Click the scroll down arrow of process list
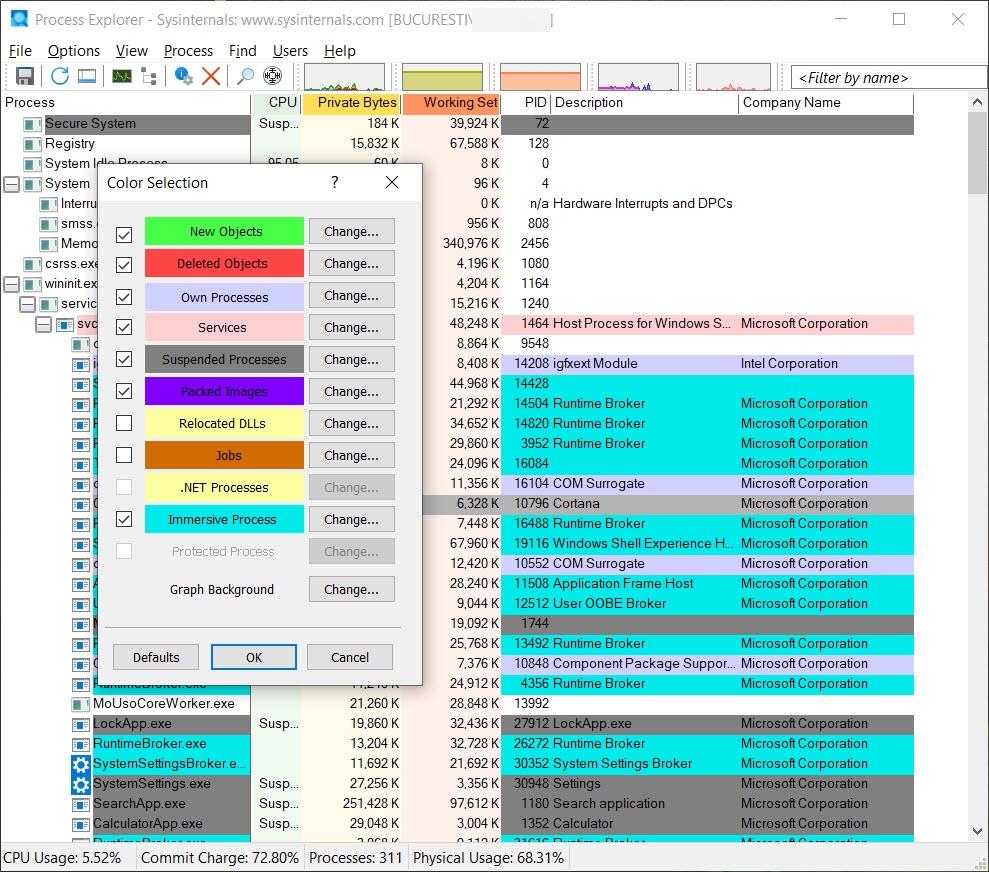This screenshot has width=989, height=872. (x=978, y=831)
